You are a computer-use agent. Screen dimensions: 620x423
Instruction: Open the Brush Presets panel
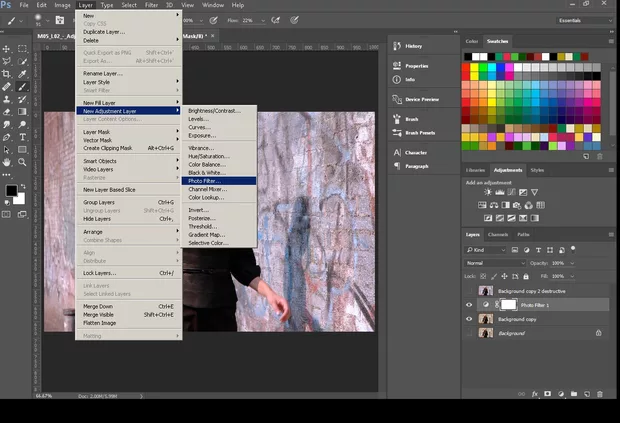click(x=420, y=132)
